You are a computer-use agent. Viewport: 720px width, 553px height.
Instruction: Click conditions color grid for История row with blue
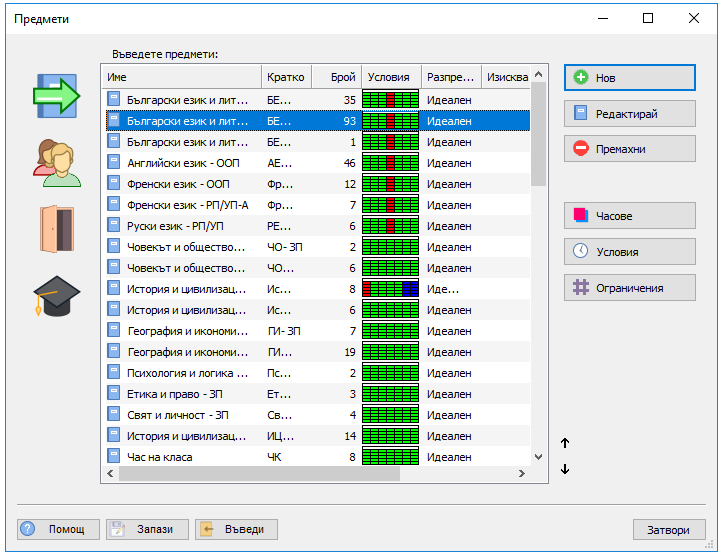(390, 289)
